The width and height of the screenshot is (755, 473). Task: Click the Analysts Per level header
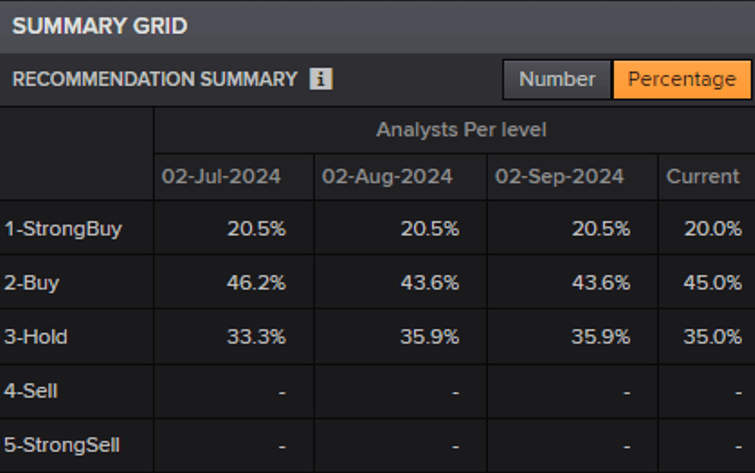tap(461, 130)
